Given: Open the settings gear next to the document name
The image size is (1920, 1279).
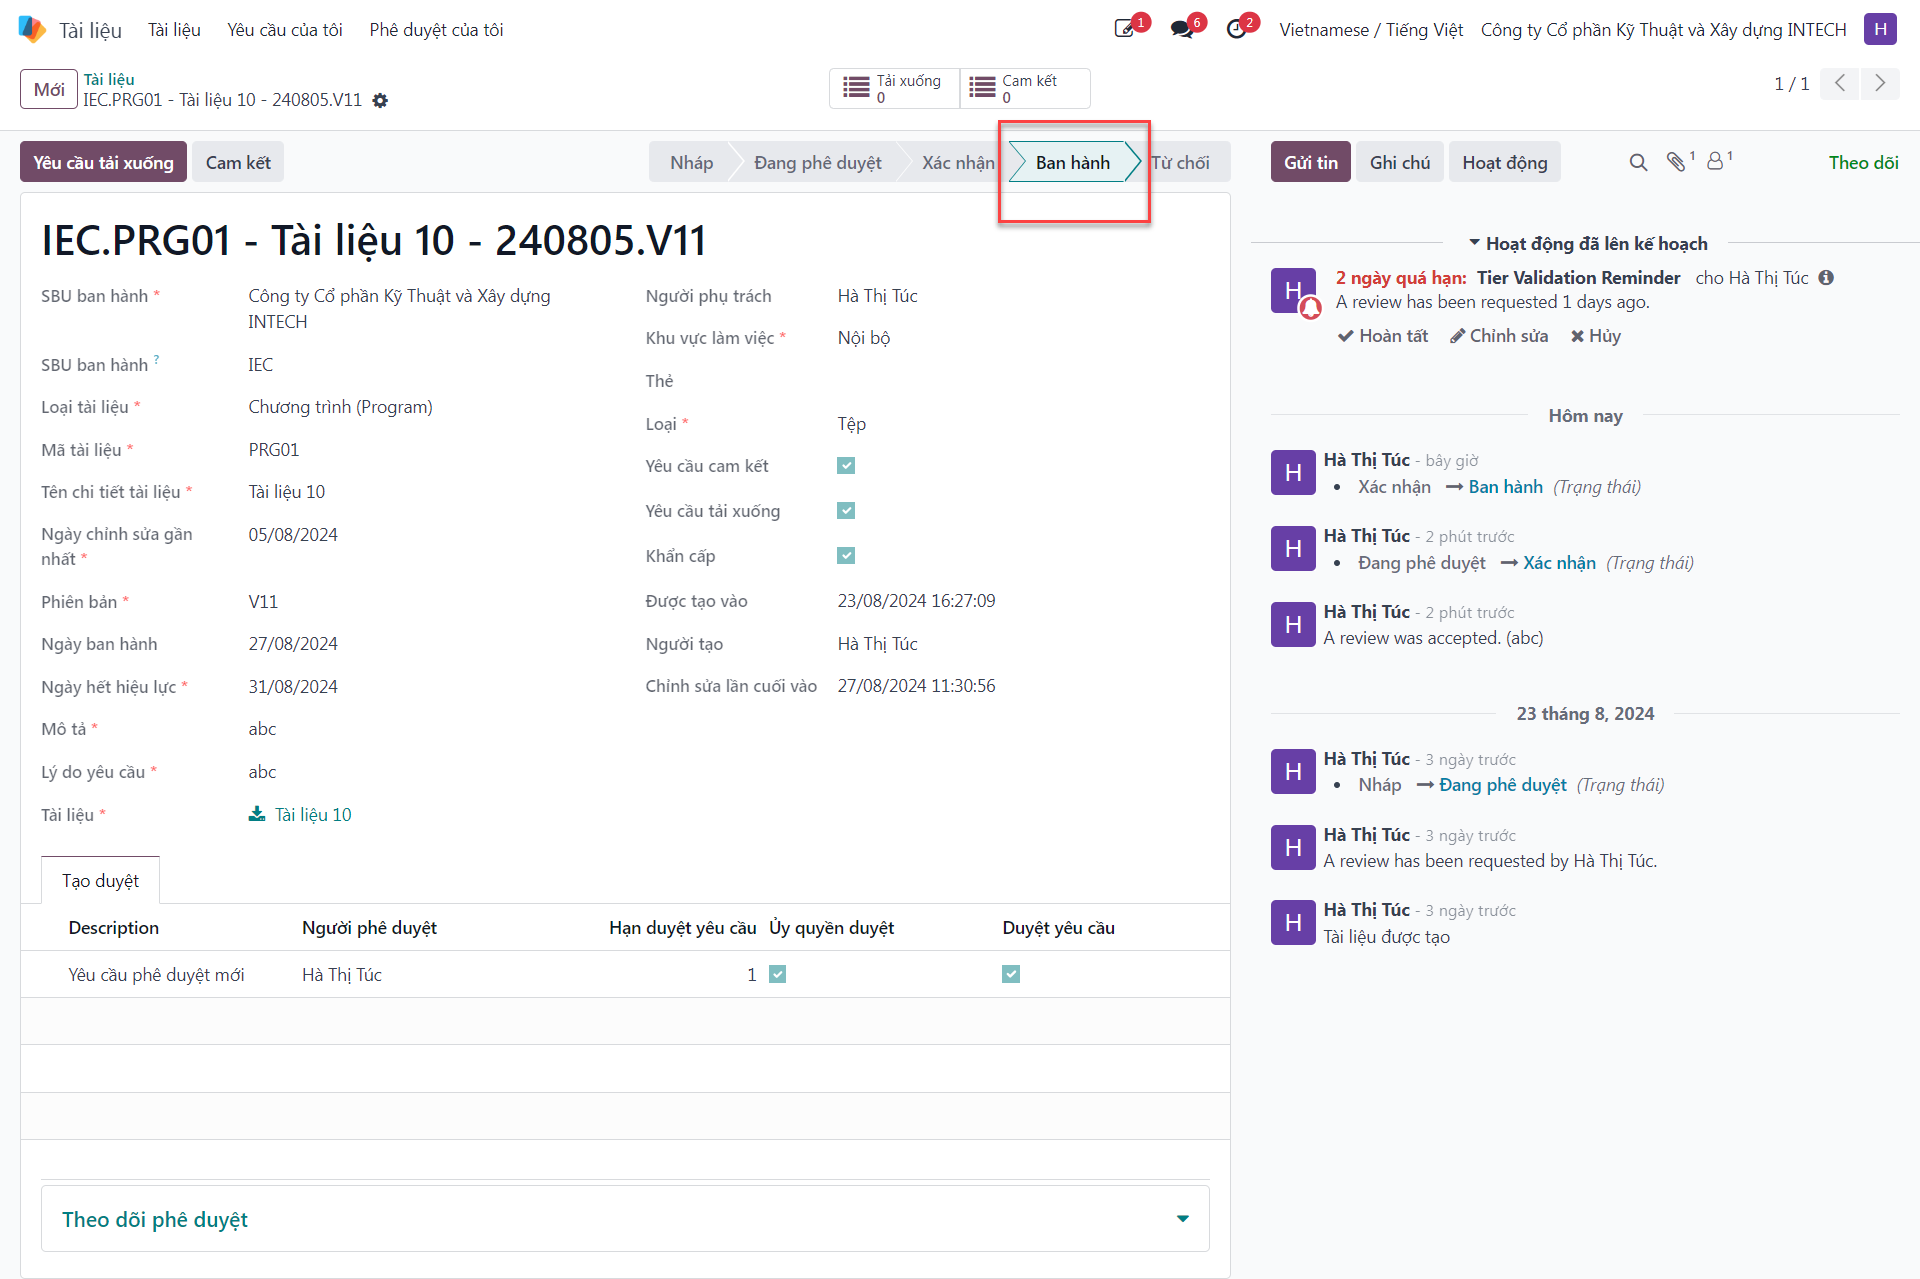Looking at the screenshot, I should (x=380, y=100).
